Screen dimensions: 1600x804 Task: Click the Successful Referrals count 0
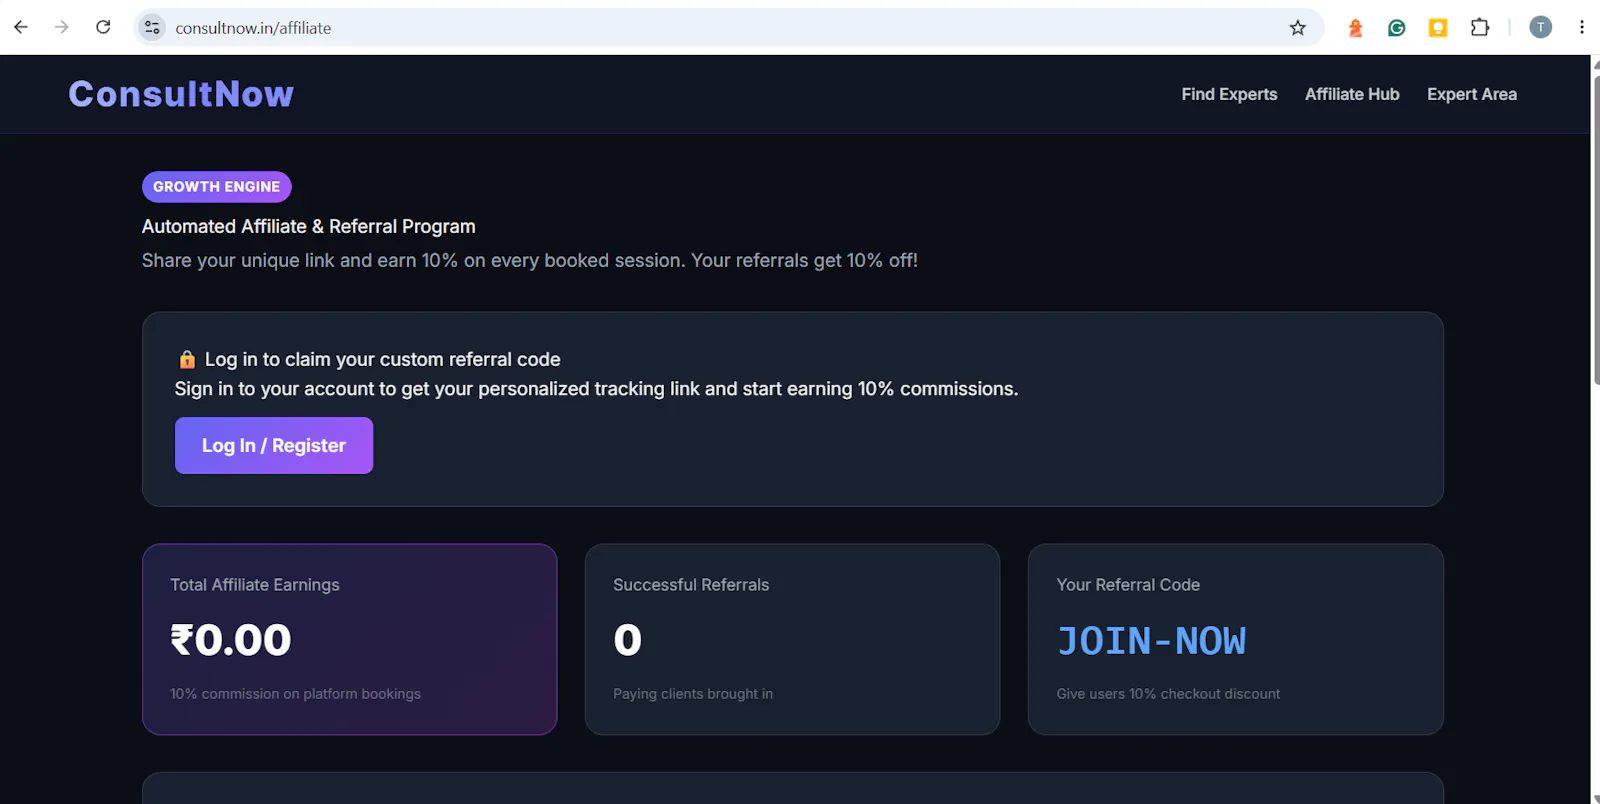click(x=627, y=640)
